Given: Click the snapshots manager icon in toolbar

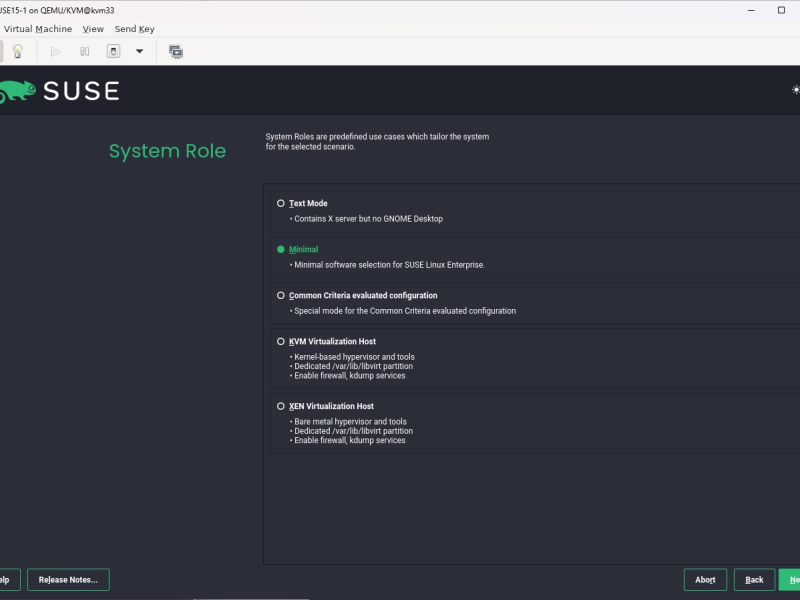Looking at the screenshot, I should click(x=176, y=51).
